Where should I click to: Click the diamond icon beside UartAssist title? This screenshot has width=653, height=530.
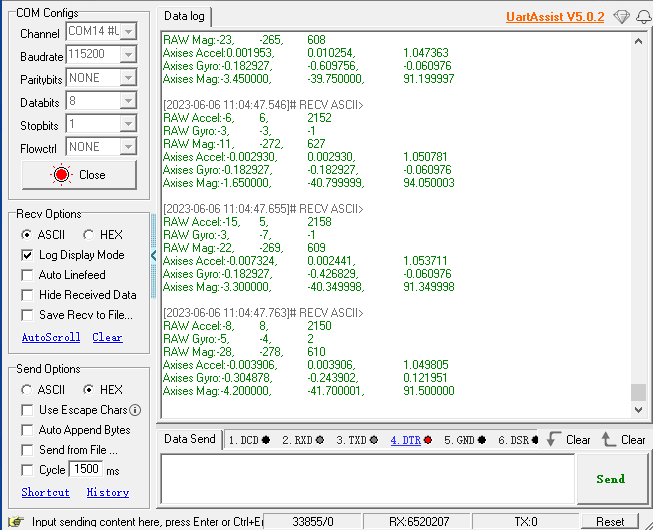(621, 17)
